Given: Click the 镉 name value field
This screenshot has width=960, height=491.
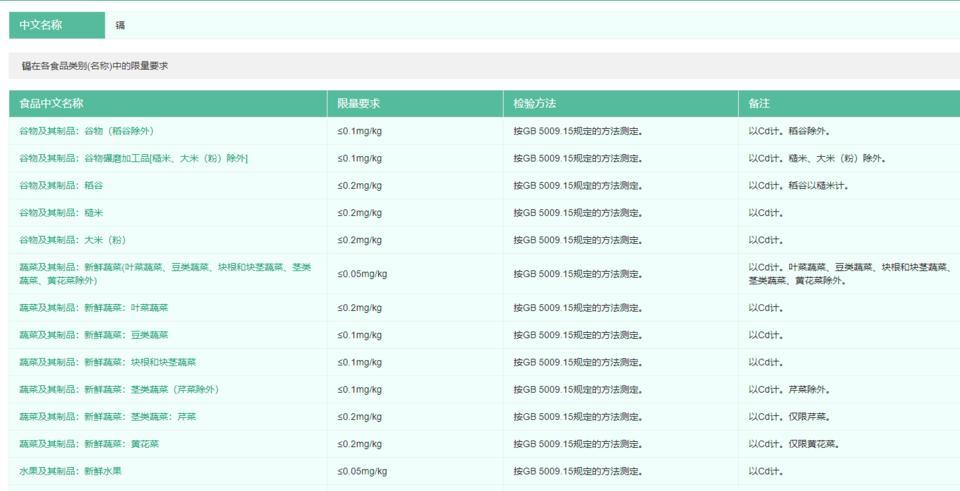Looking at the screenshot, I should [121, 25].
